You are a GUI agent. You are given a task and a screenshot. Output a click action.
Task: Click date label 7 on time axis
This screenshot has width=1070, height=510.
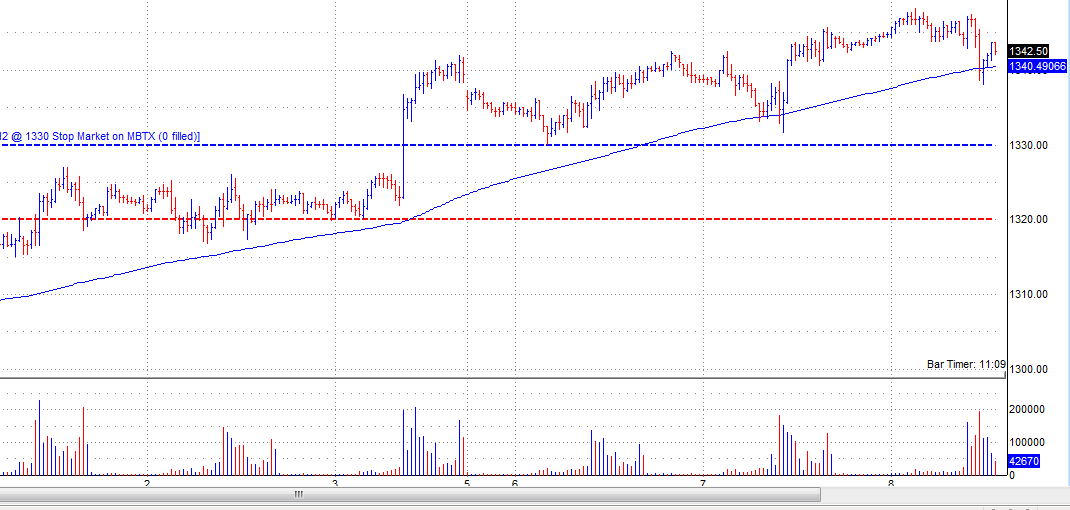[x=703, y=483]
